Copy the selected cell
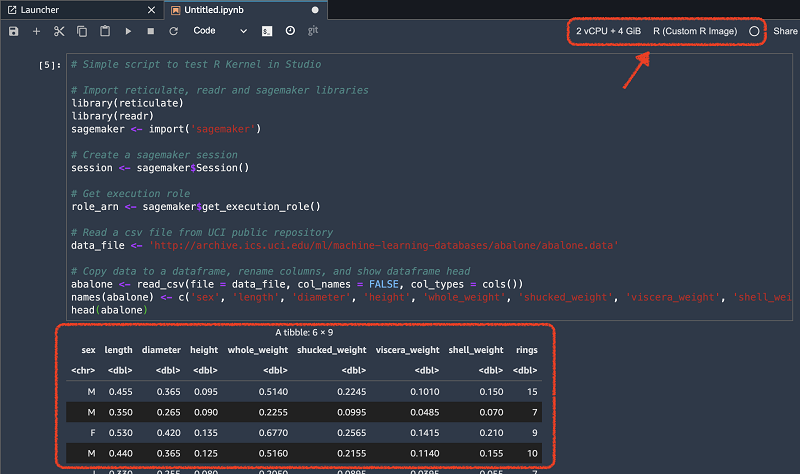 pyautogui.click(x=82, y=31)
